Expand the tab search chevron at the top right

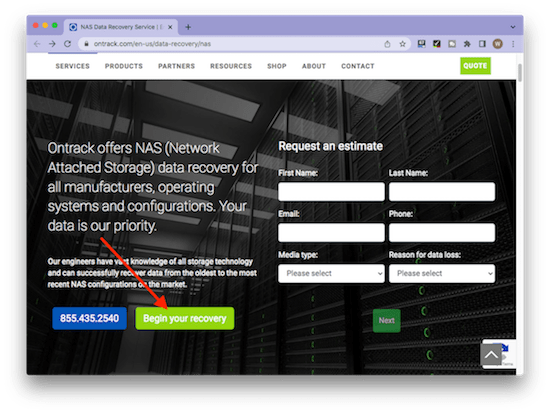(x=513, y=27)
